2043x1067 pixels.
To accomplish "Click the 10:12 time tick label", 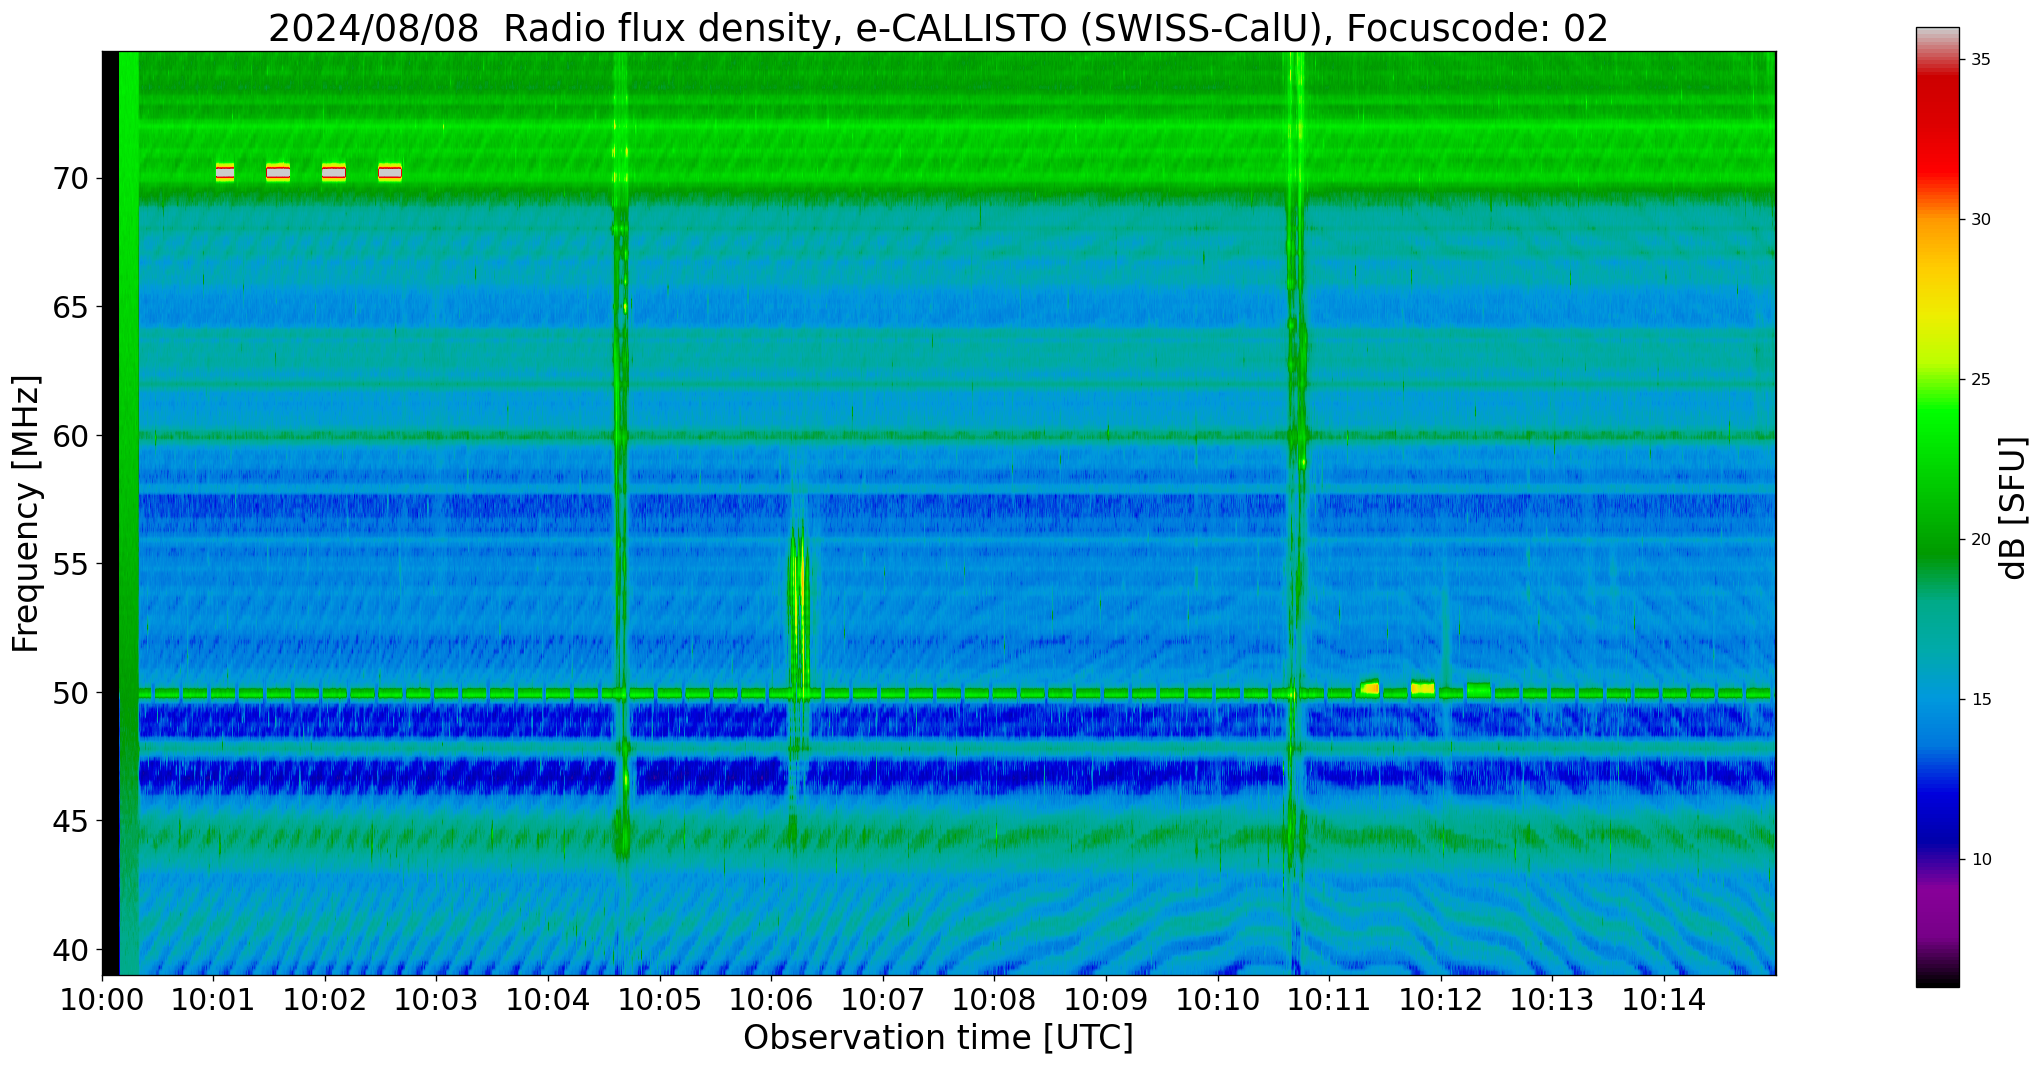I will (x=1441, y=1001).
